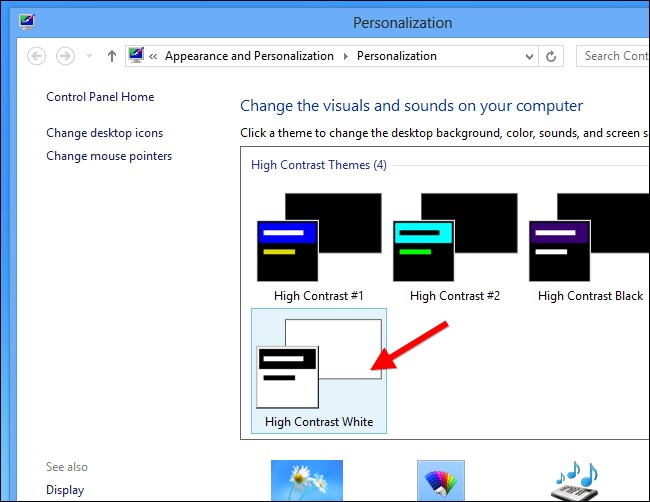Viewport: 650px width, 502px height.
Task: Select the High Contrast White theme
Action: click(319, 371)
